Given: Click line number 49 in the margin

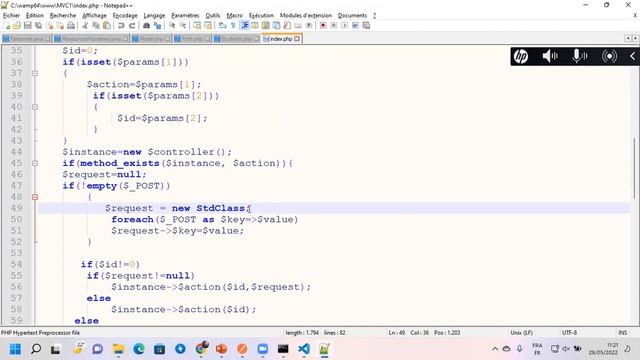Looking at the screenshot, I should coord(16,208).
